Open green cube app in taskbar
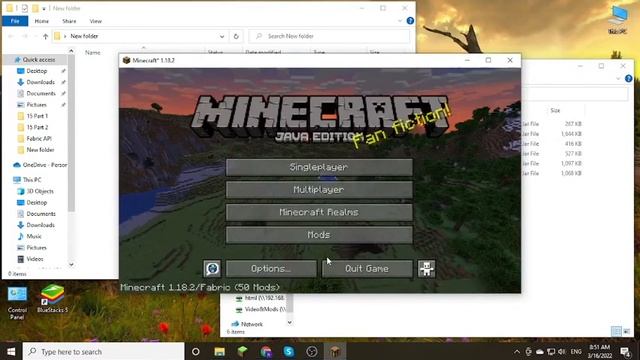 tap(242, 351)
